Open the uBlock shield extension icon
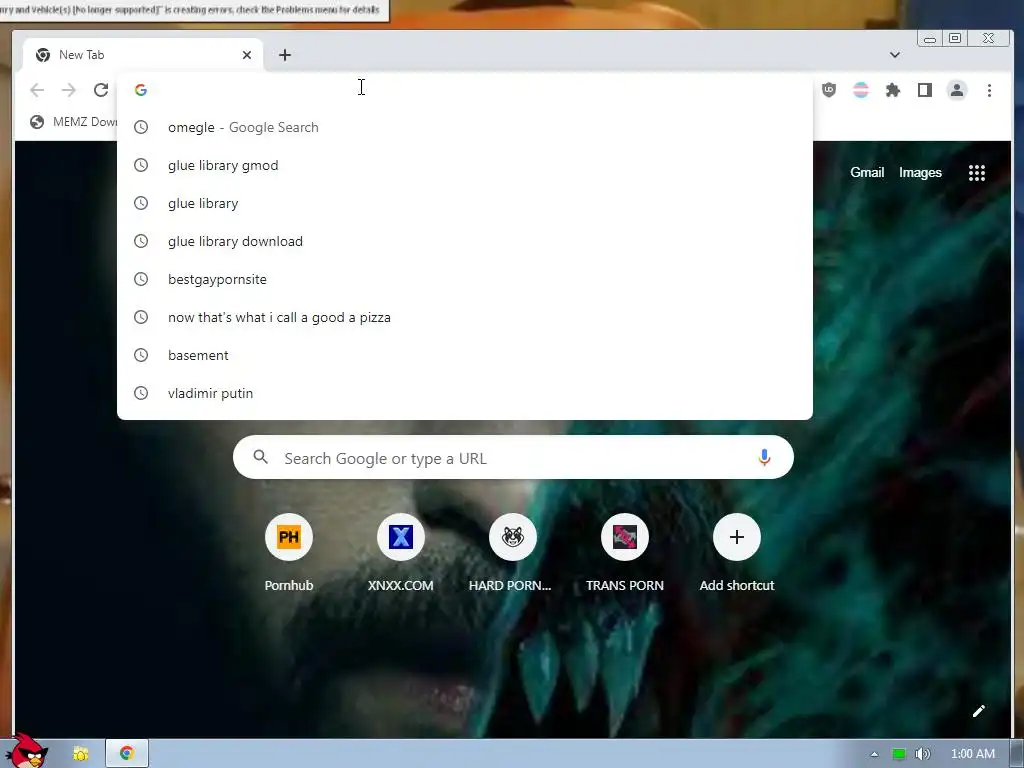1024x768 pixels. click(829, 90)
